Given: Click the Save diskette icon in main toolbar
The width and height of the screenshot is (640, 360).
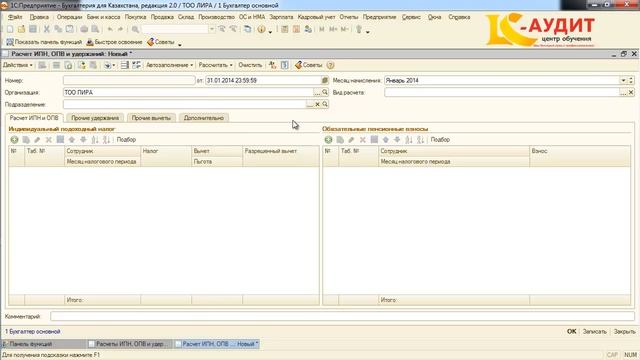Looking at the screenshot, I should point(33,29).
